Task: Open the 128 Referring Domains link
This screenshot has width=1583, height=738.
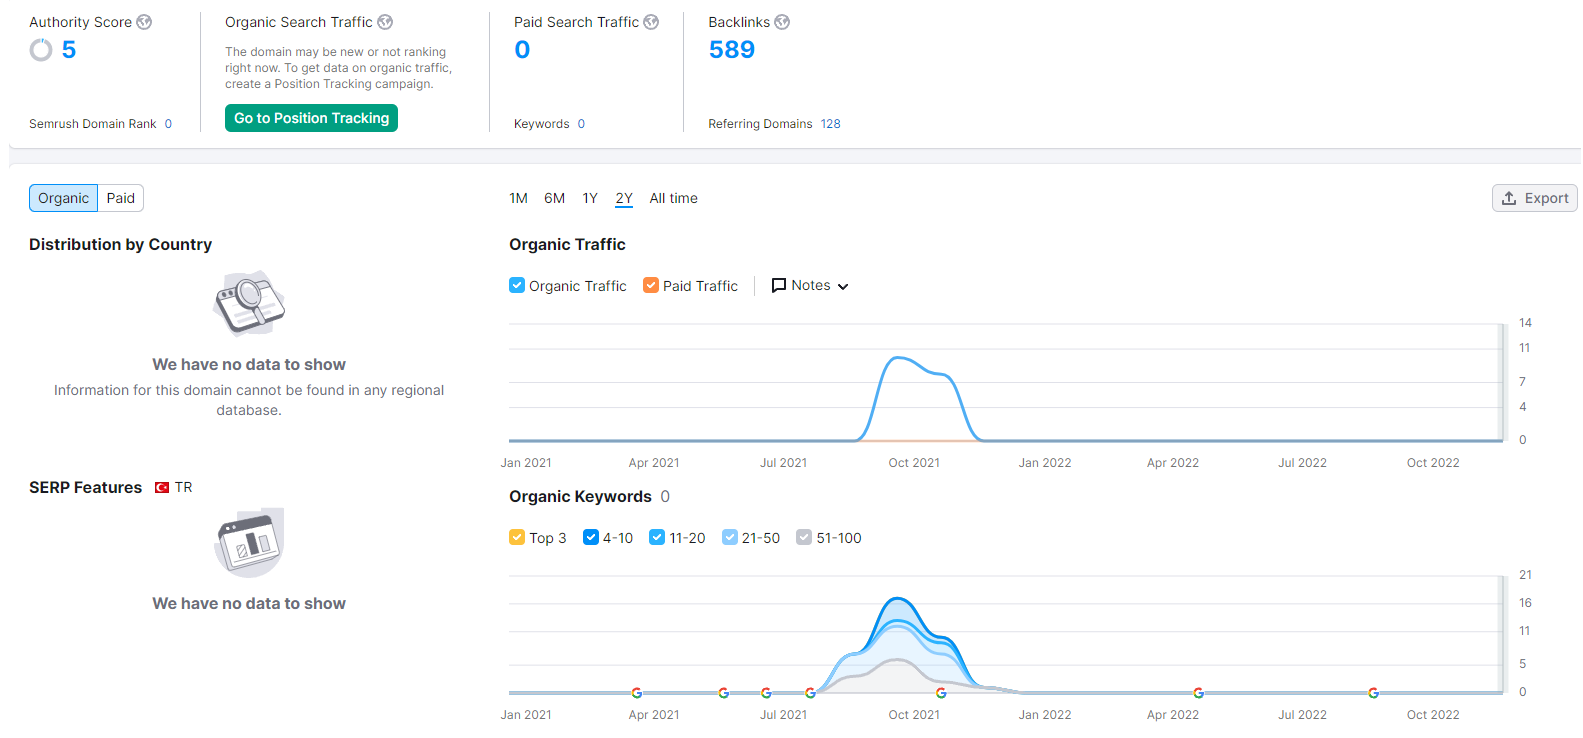Action: (x=830, y=124)
